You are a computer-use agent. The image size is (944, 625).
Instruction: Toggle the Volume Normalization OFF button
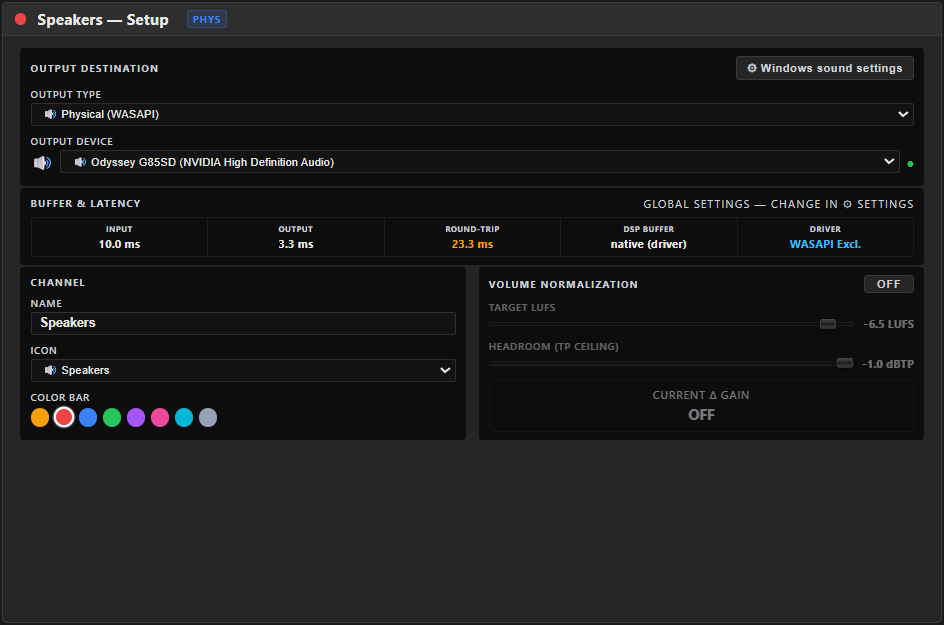(x=889, y=284)
